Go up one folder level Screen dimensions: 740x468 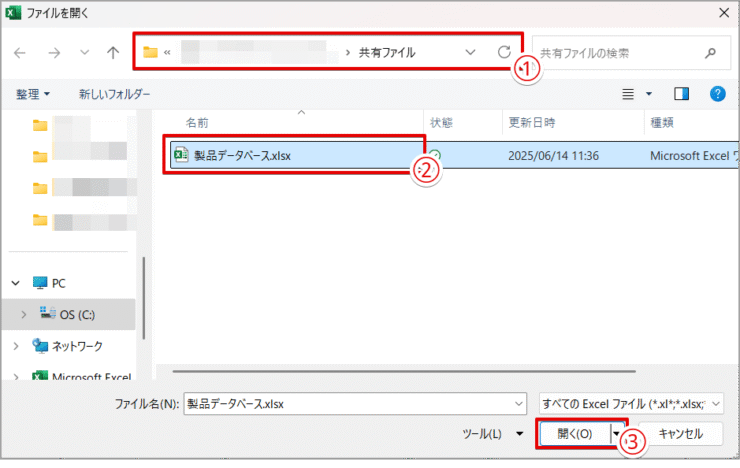[x=113, y=52]
